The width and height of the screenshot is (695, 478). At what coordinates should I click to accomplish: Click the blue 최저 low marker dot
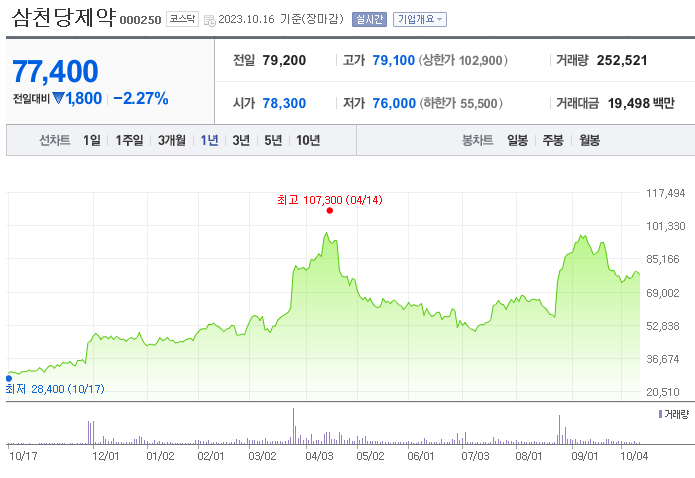(9, 378)
